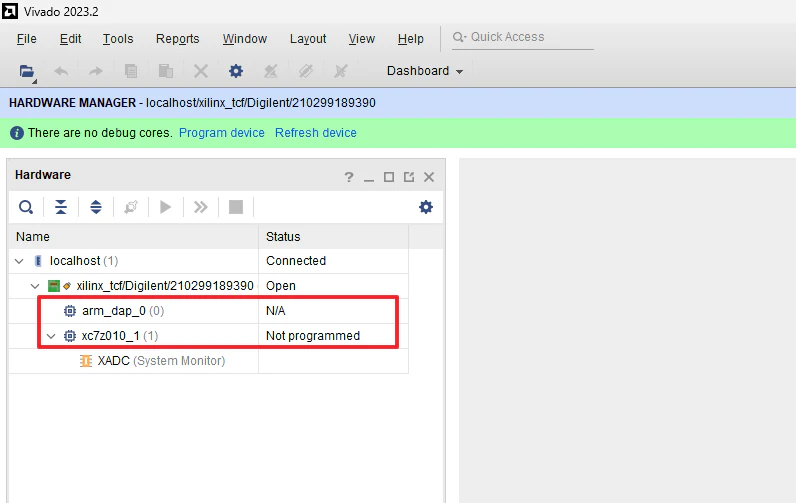Screen dimensions: 796x503
Task: Click the green board target icon
Action: point(54,286)
